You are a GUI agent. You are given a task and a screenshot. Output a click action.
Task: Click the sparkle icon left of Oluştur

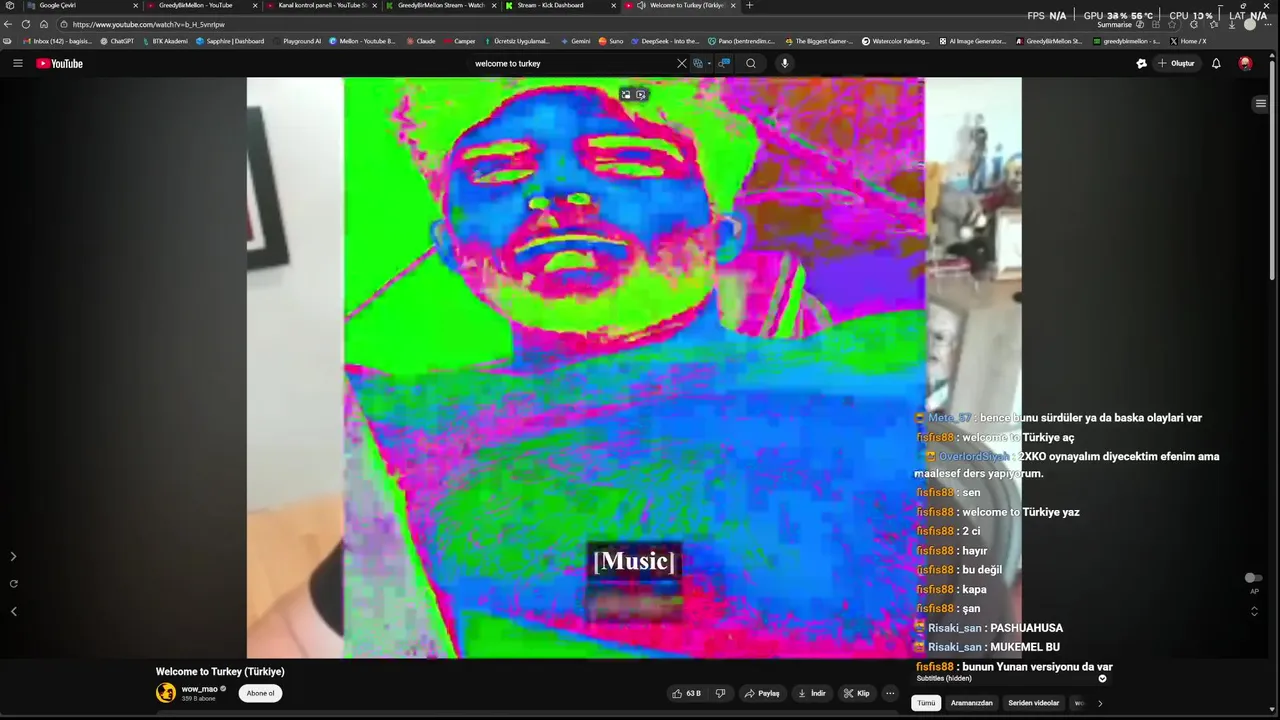pyautogui.click(x=1141, y=63)
